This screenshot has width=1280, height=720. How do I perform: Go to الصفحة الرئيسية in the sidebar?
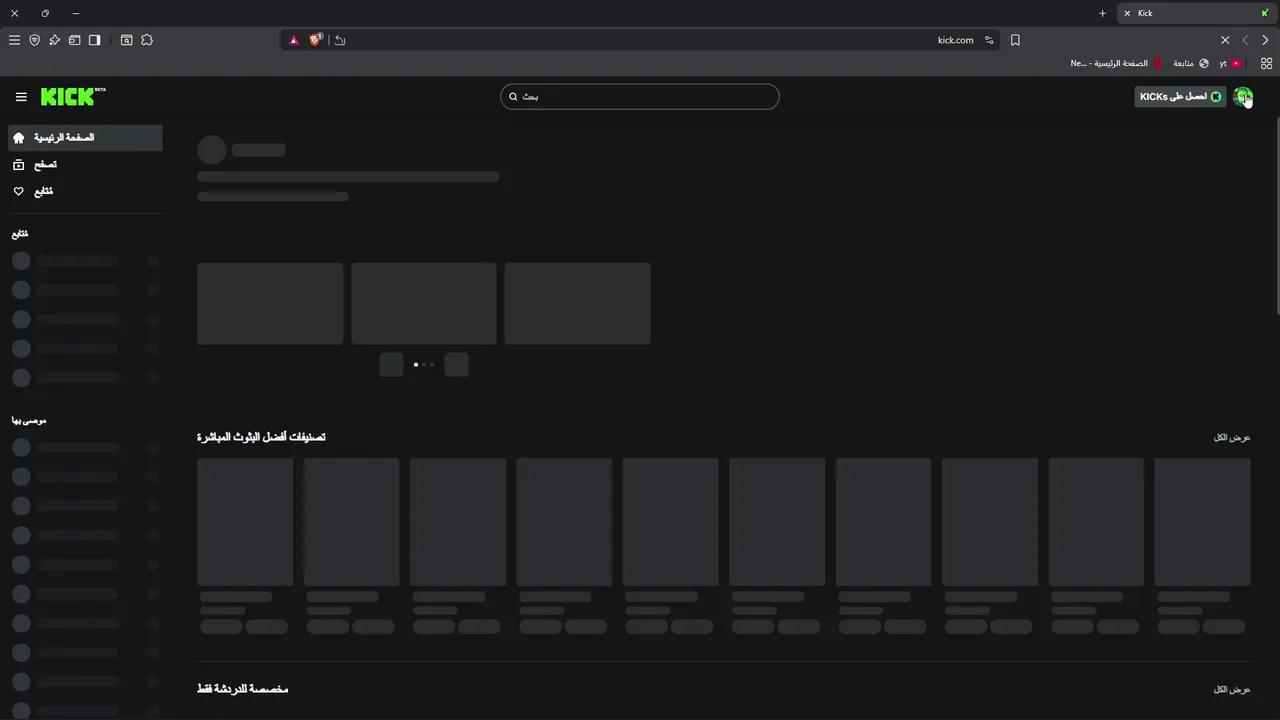point(85,138)
